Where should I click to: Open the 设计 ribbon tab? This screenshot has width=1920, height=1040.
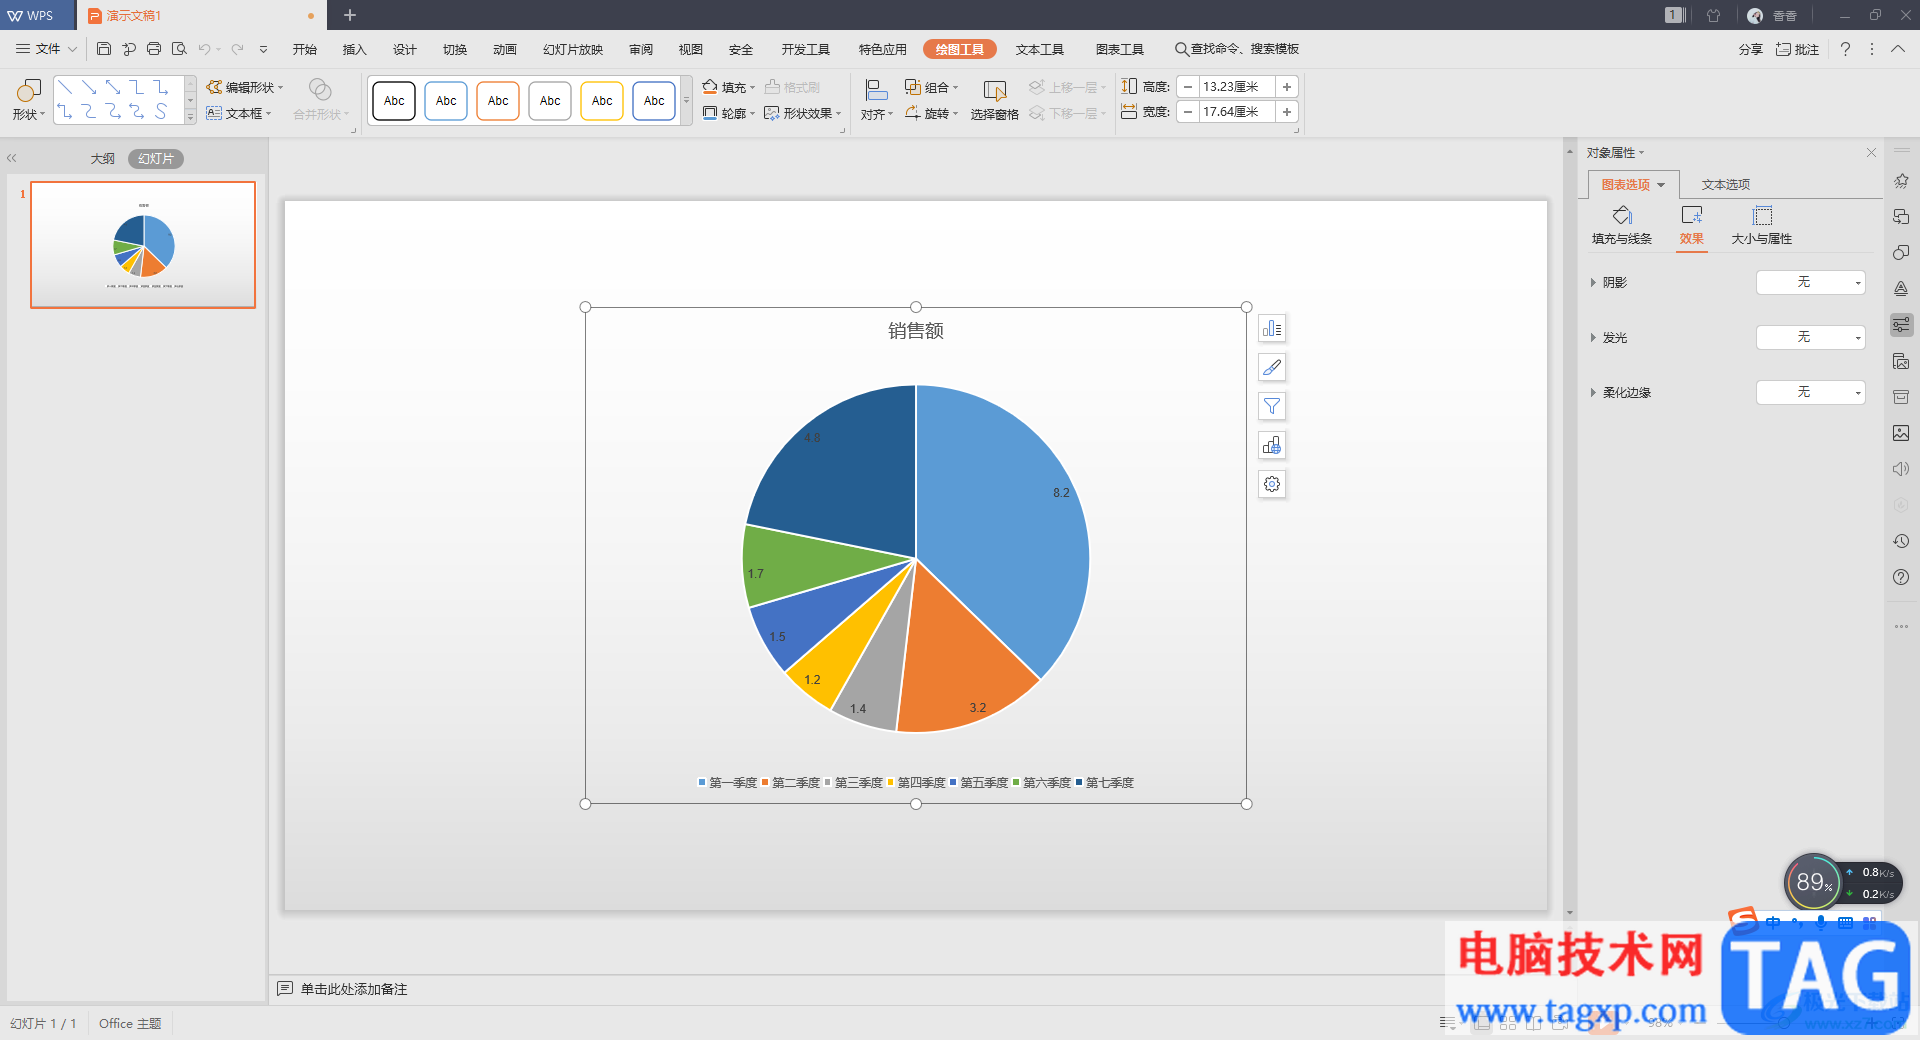tap(405, 49)
